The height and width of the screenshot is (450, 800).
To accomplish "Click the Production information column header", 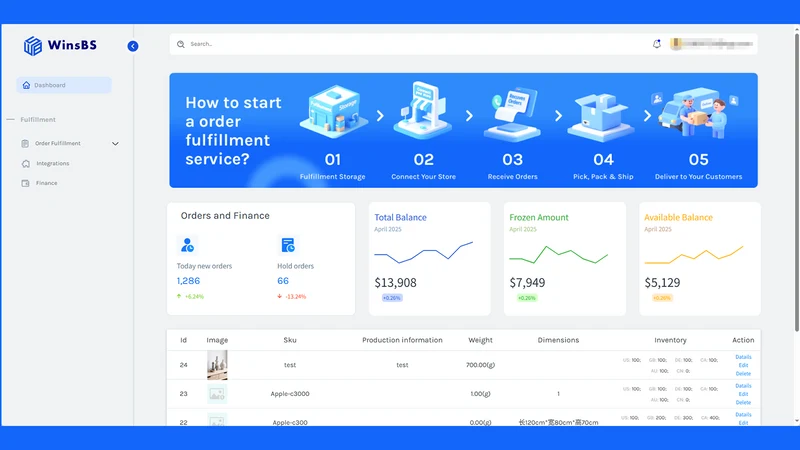I will click(402, 340).
